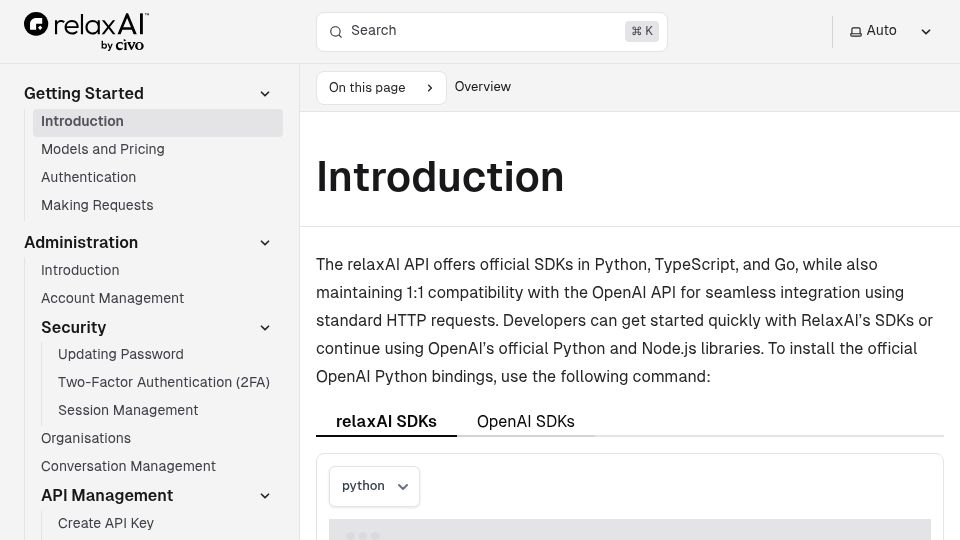Open the Models and Pricing page
The height and width of the screenshot is (540, 960).
pyautogui.click(x=103, y=149)
